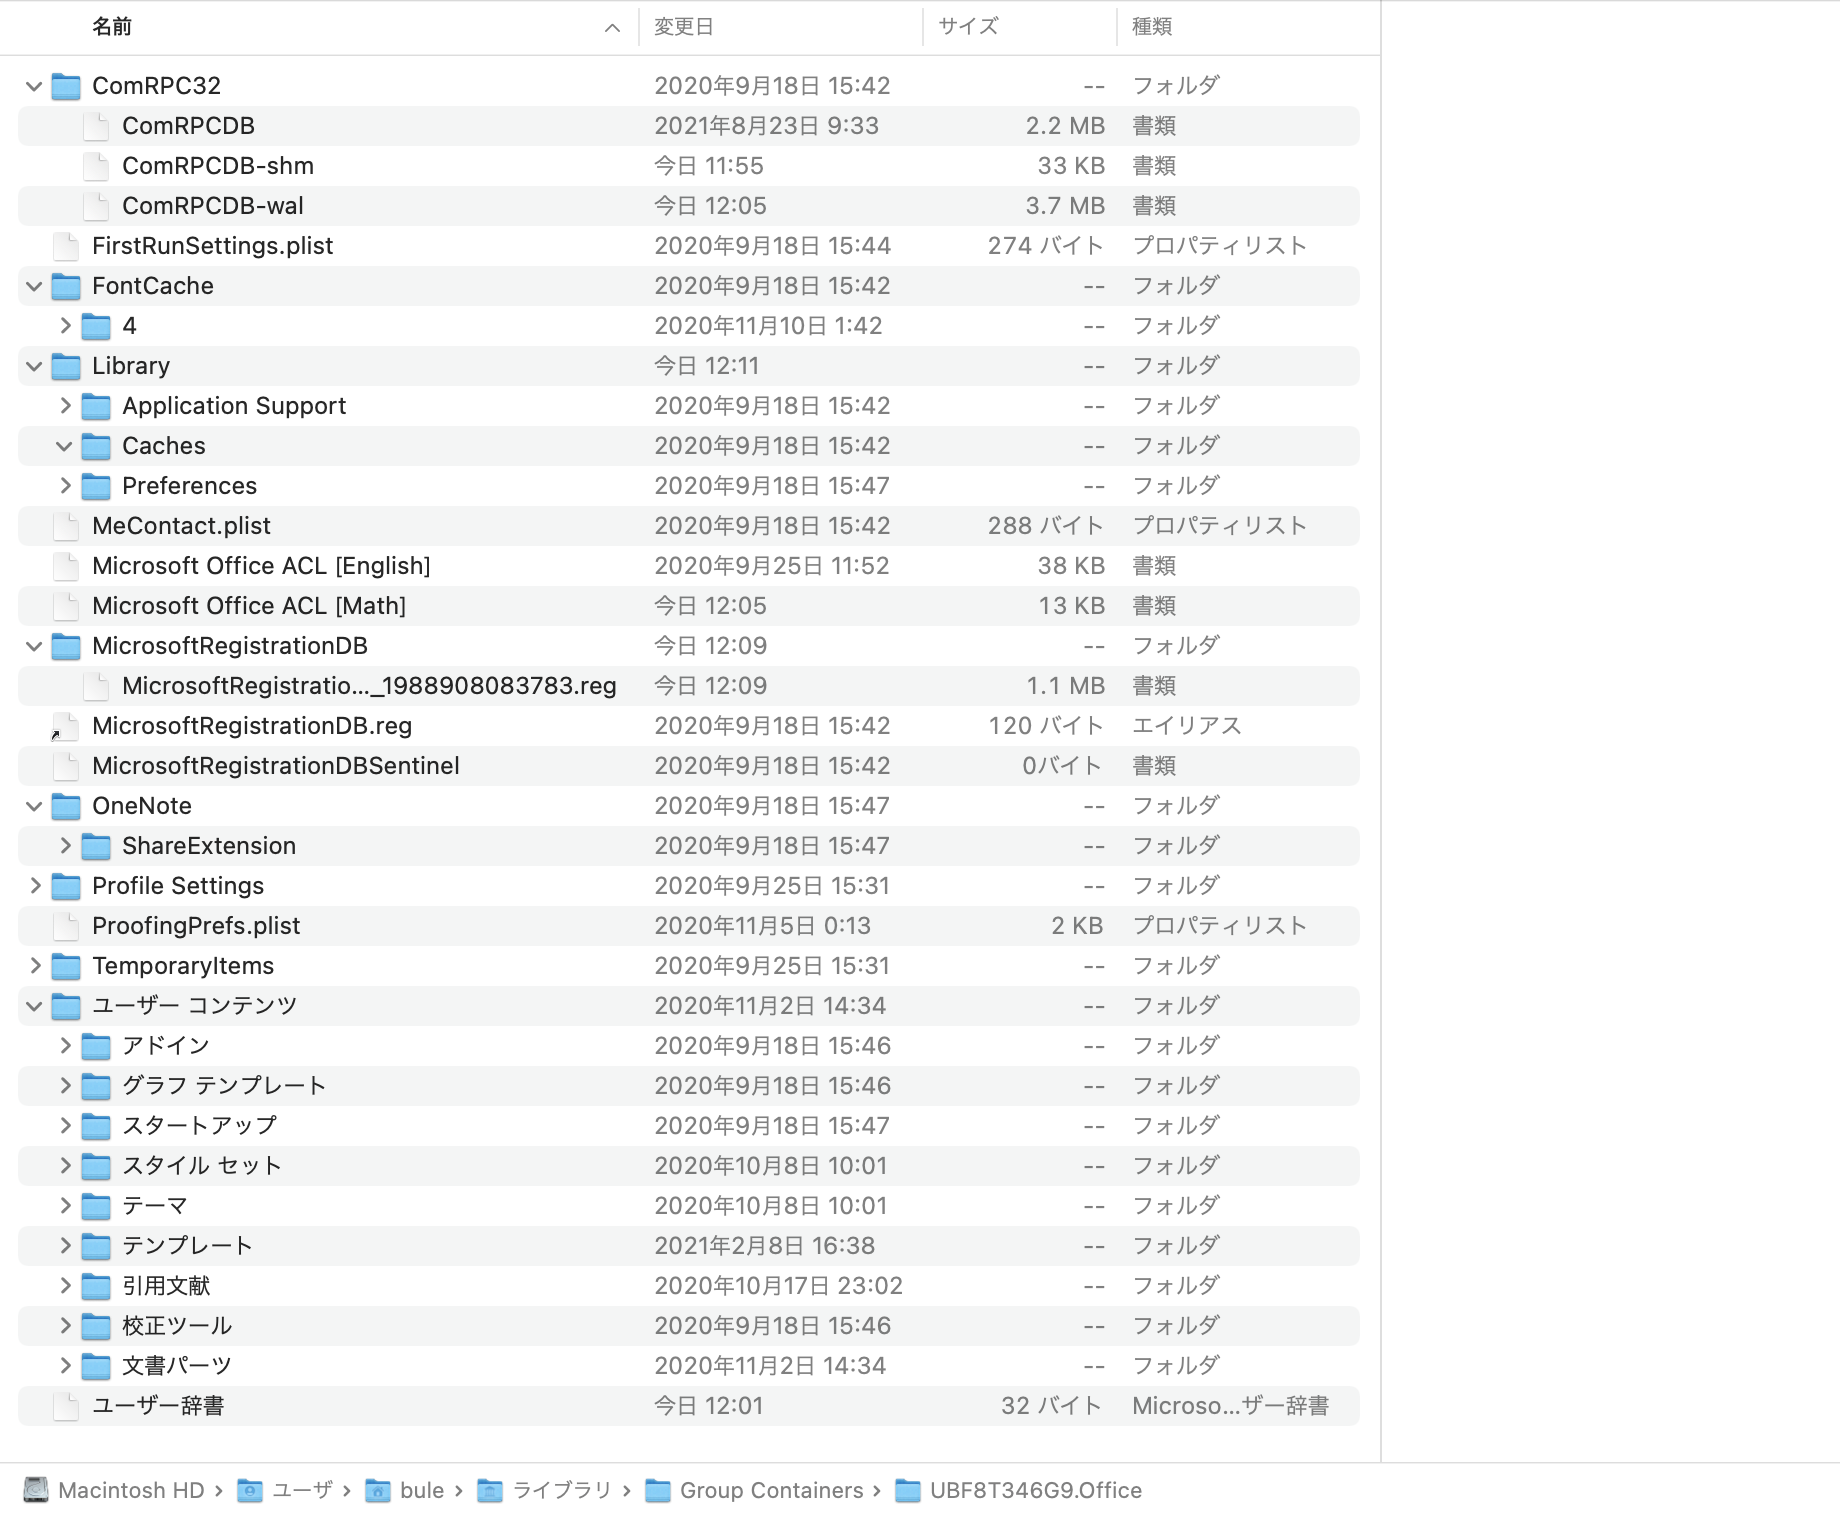Select the MicrosoftRegistrationDB.reg alias icon
Screen dimensions: 1840x1514
point(65,726)
